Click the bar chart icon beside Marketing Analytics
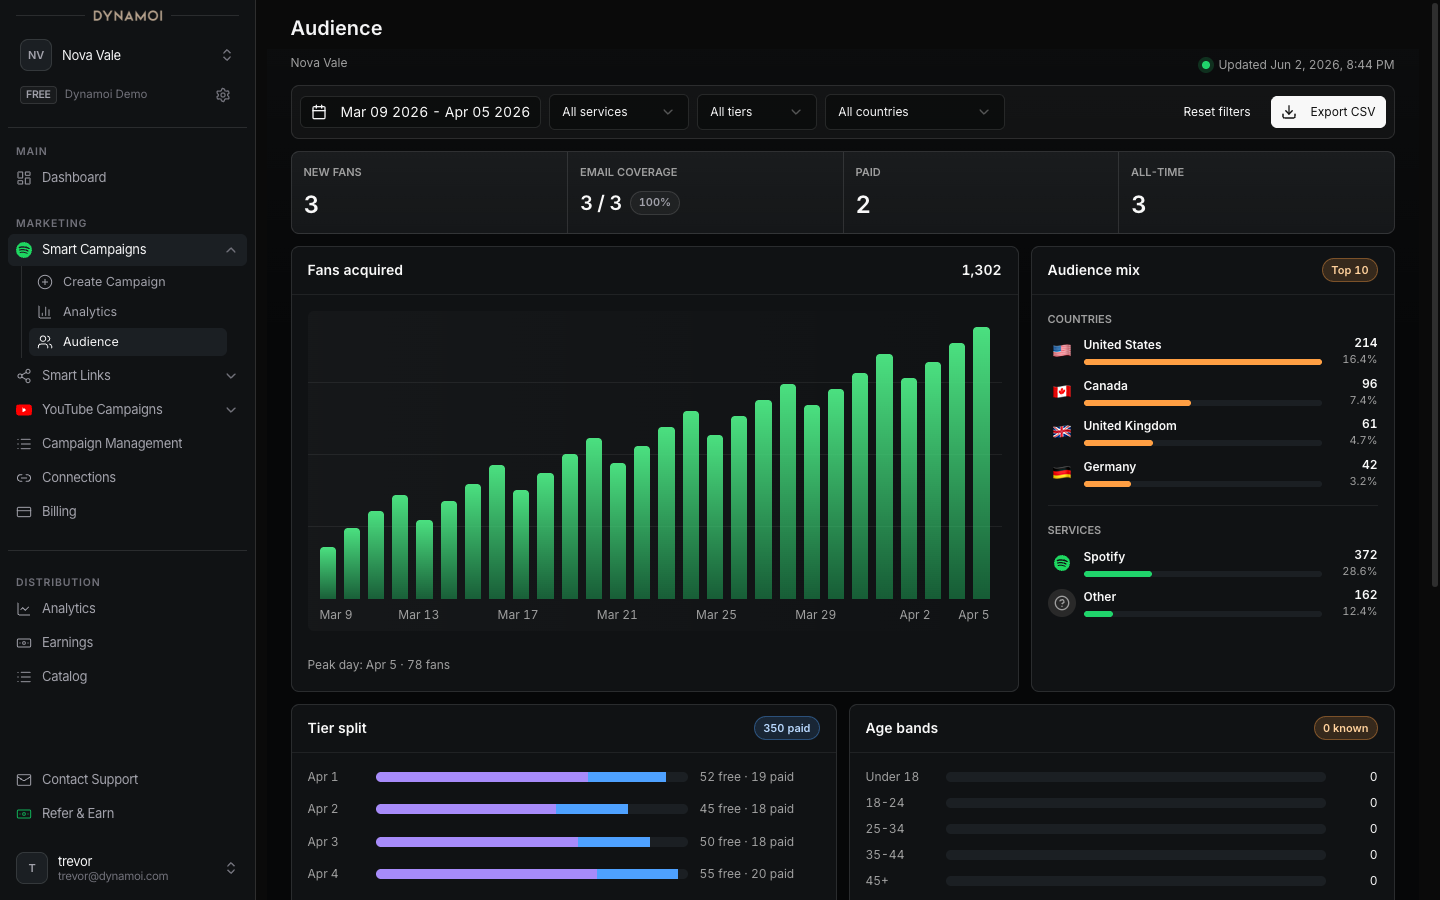The height and width of the screenshot is (900, 1440). (x=45, y=312)
